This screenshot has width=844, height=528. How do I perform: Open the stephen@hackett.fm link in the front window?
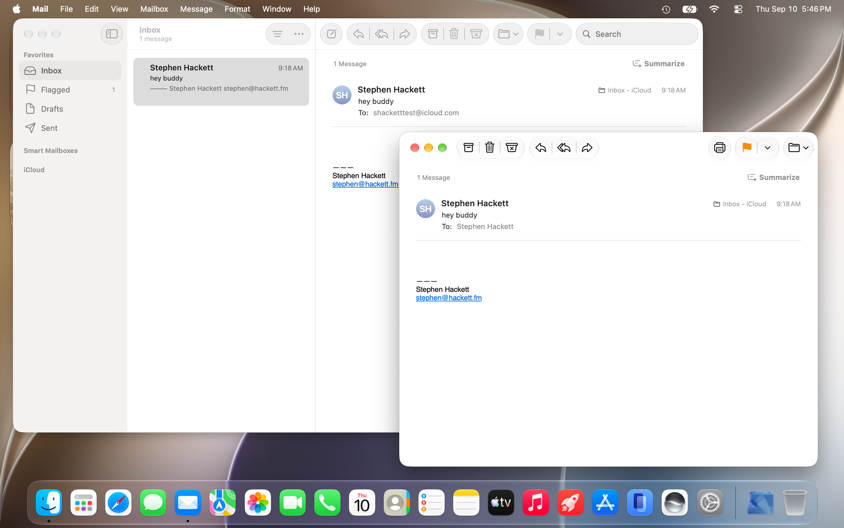[448, 298]
